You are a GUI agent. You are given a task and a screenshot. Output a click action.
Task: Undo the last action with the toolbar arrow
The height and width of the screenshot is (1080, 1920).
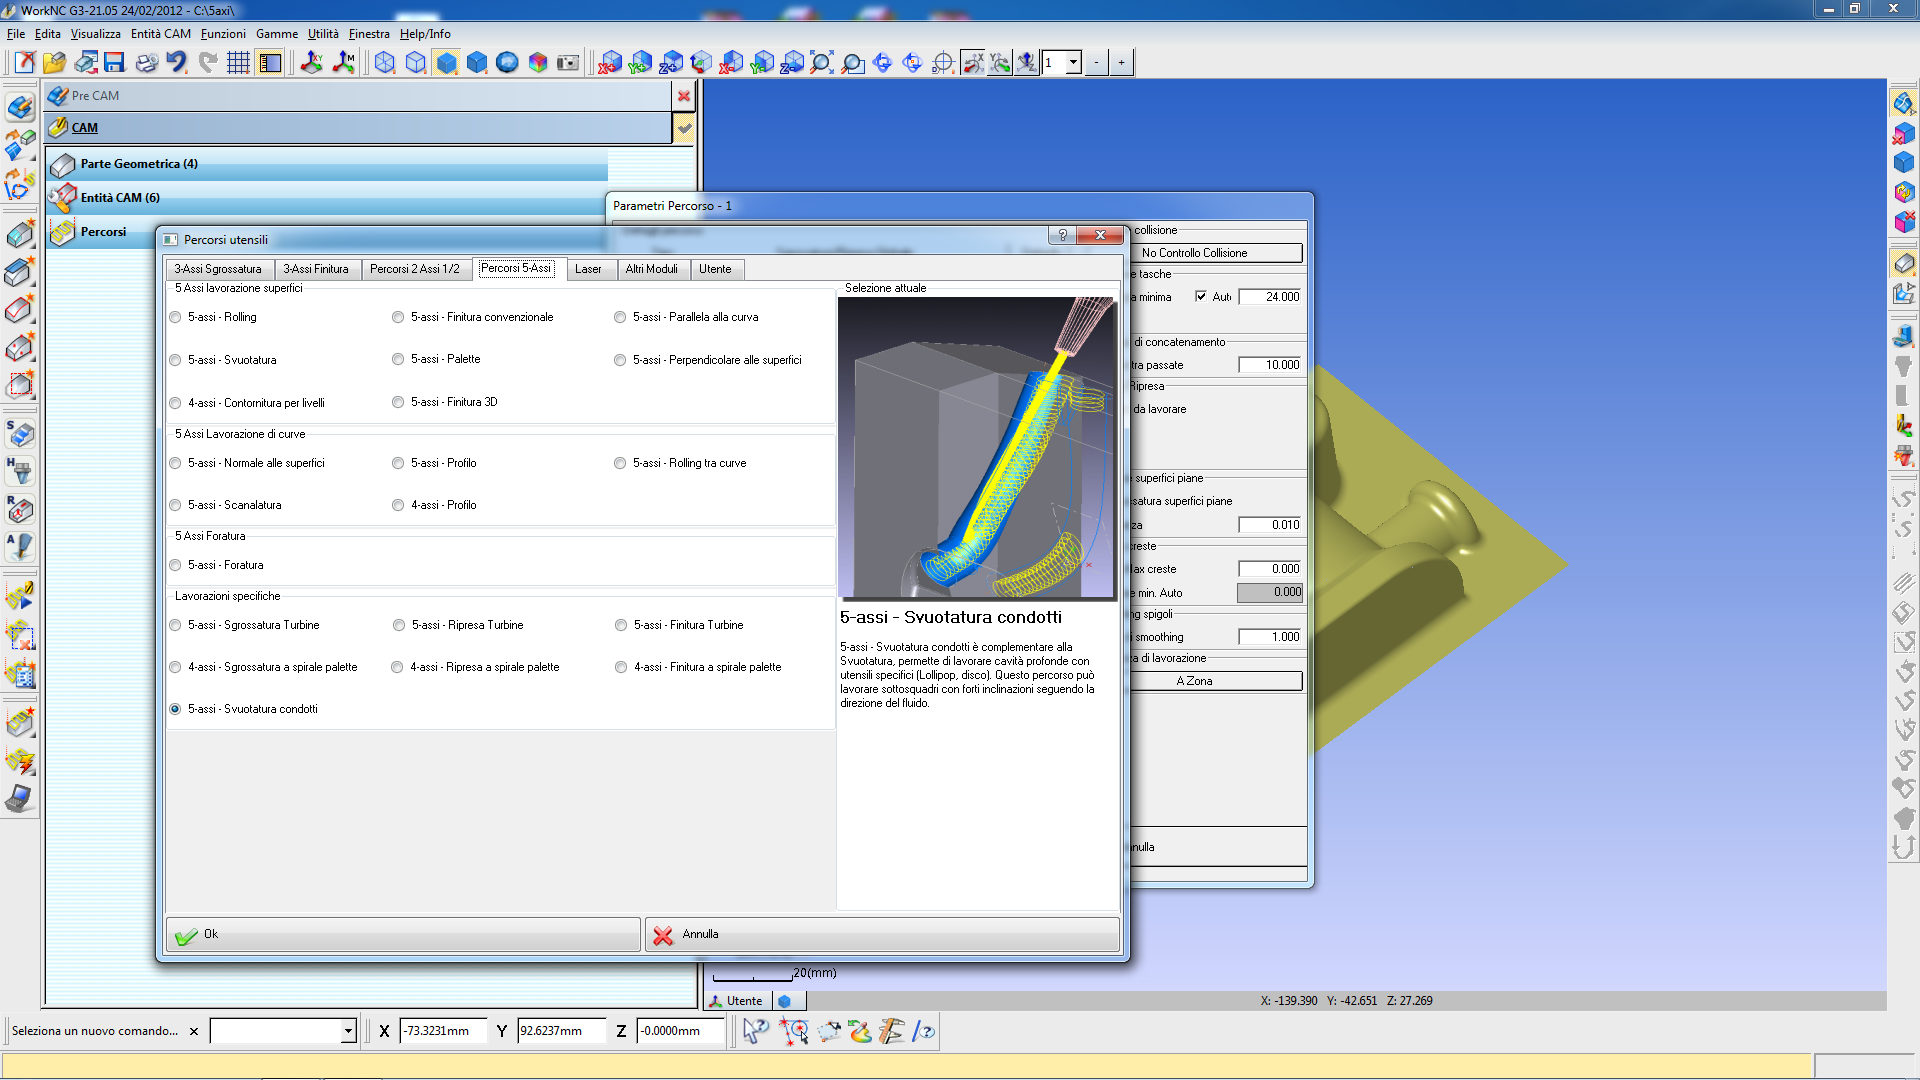click(x=176, y=63)
